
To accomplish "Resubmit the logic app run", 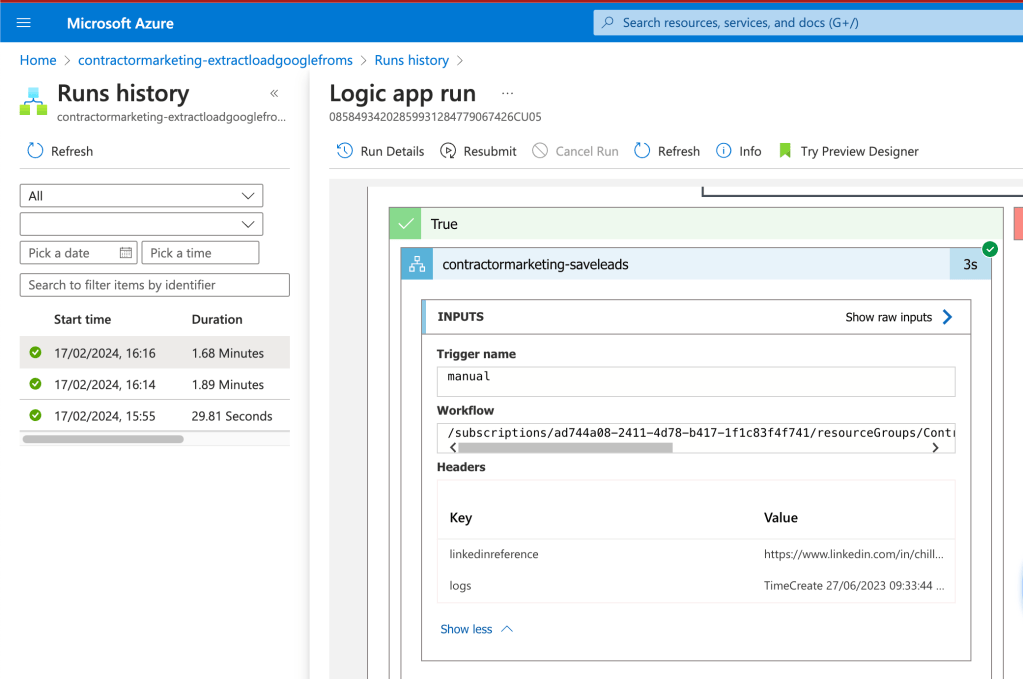I will pos(478,151).
